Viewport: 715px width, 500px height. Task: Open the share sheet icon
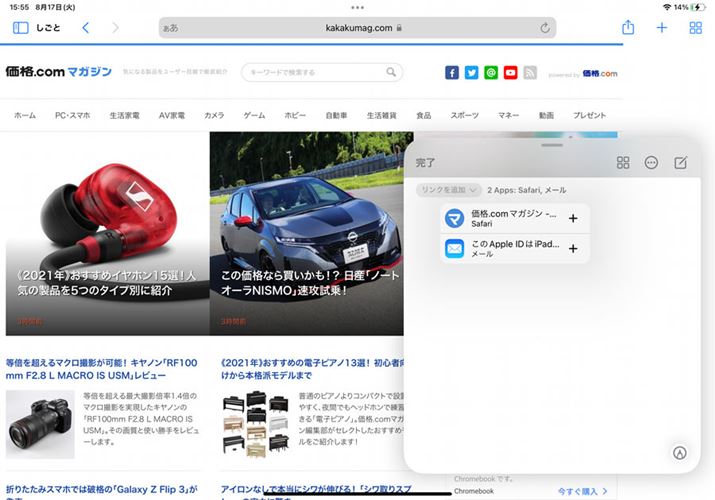coord(628,28)
